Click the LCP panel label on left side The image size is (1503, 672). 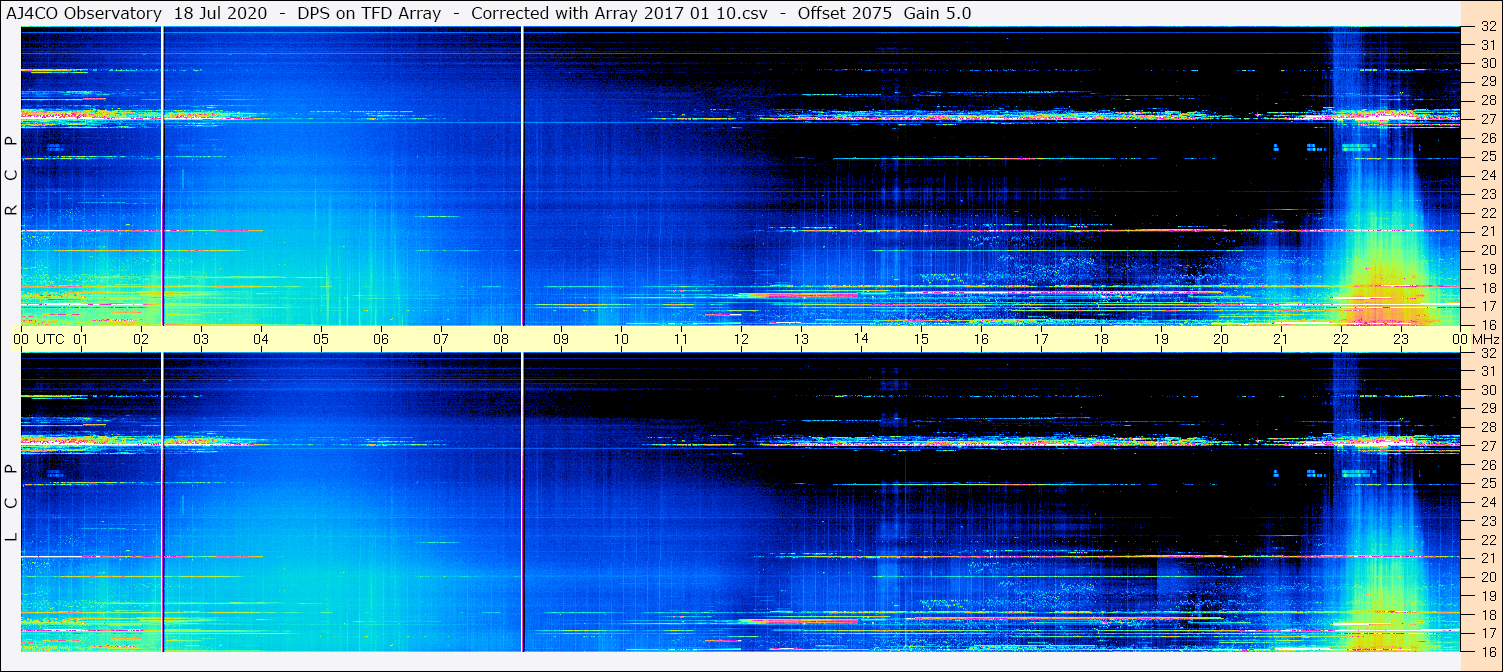point(11,502)
